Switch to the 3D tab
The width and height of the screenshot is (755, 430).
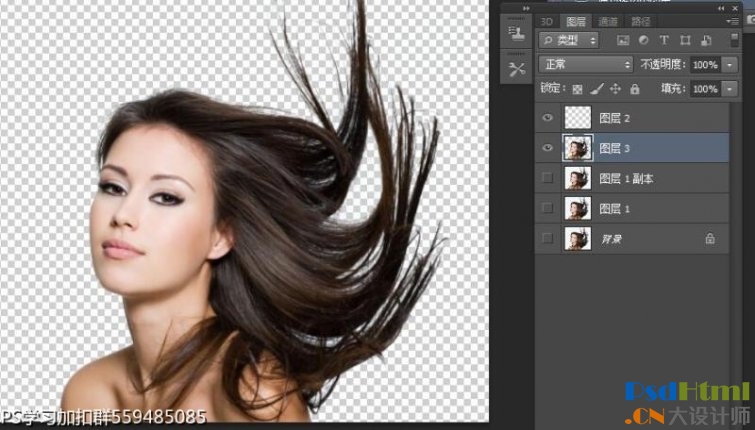pos(547,22)
